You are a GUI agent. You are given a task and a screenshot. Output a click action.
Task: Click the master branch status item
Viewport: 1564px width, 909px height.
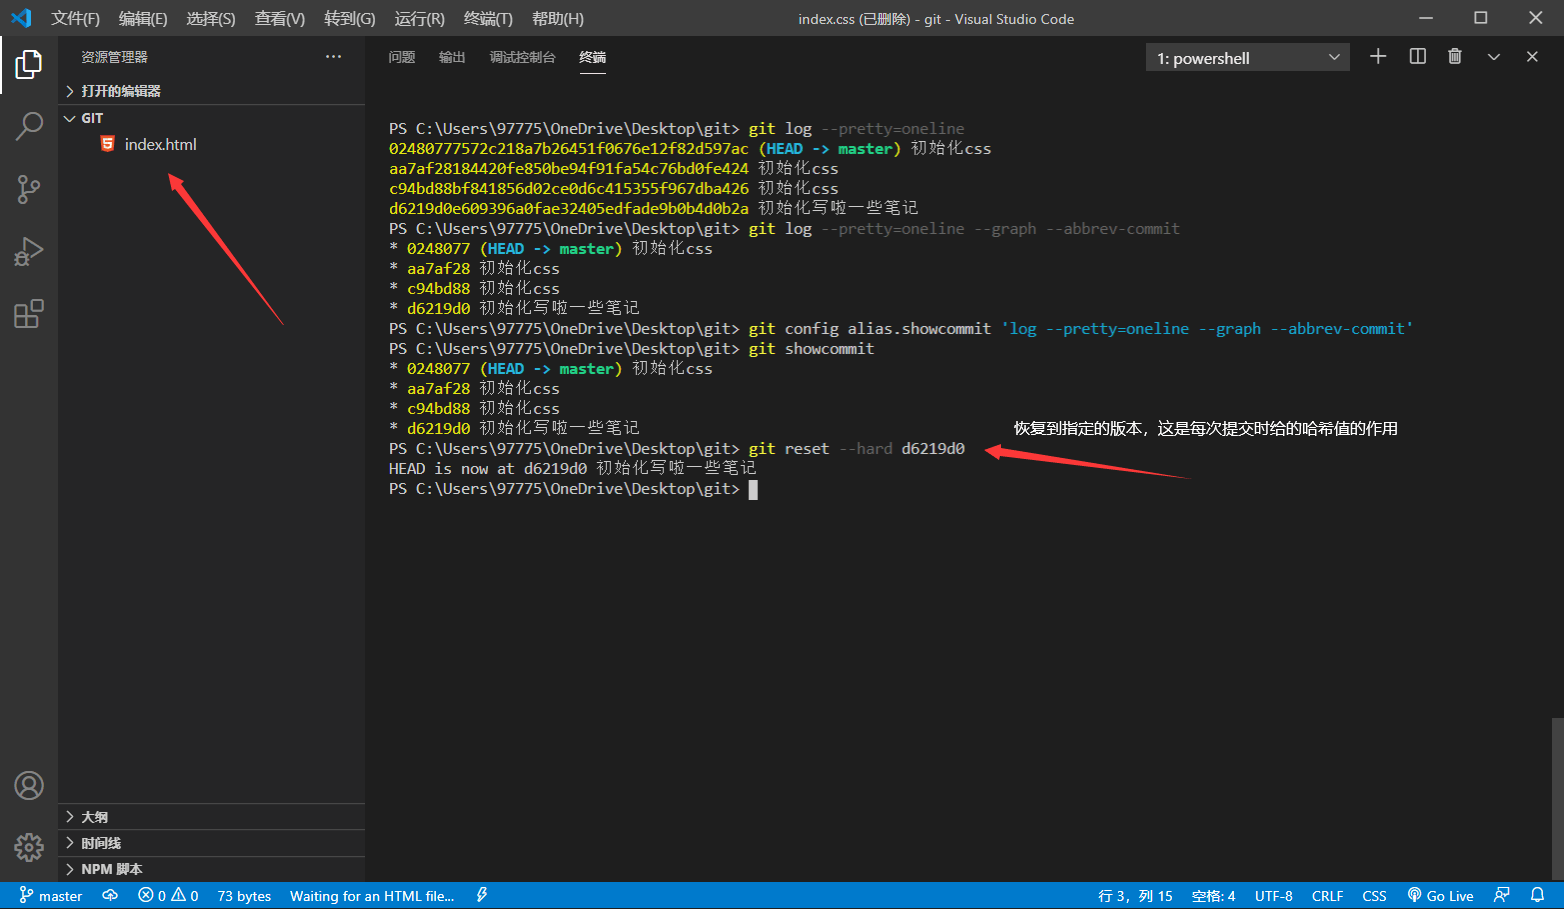coord(51,896)
